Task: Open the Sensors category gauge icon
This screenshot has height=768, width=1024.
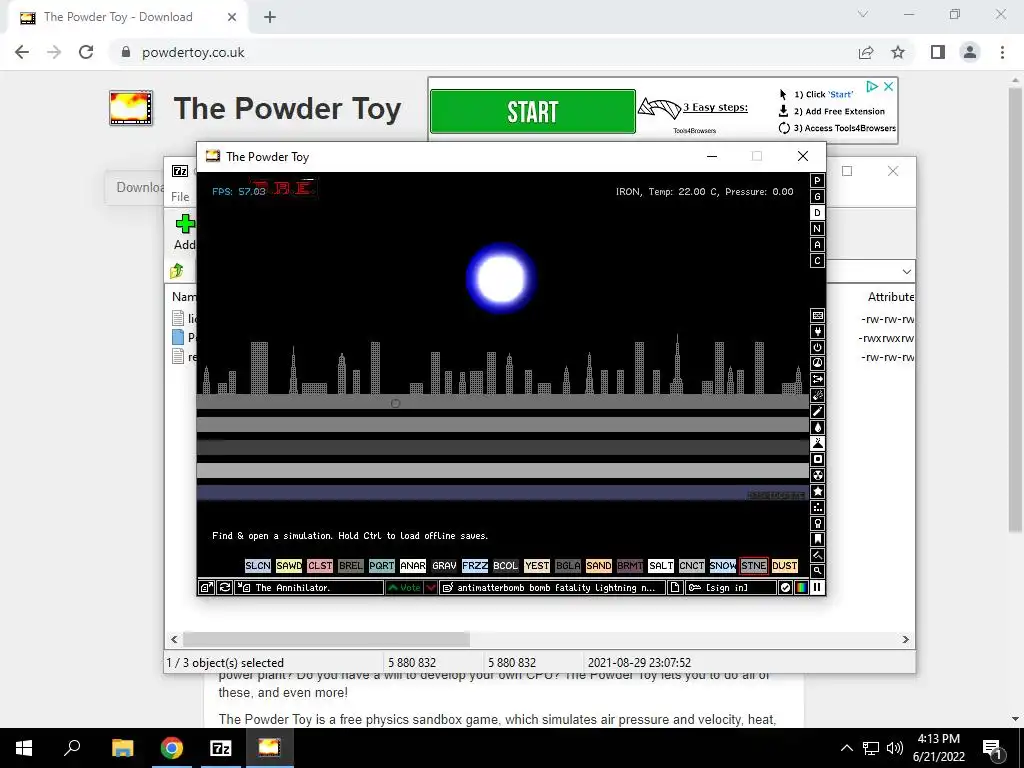Action: (x=817, y=363)
